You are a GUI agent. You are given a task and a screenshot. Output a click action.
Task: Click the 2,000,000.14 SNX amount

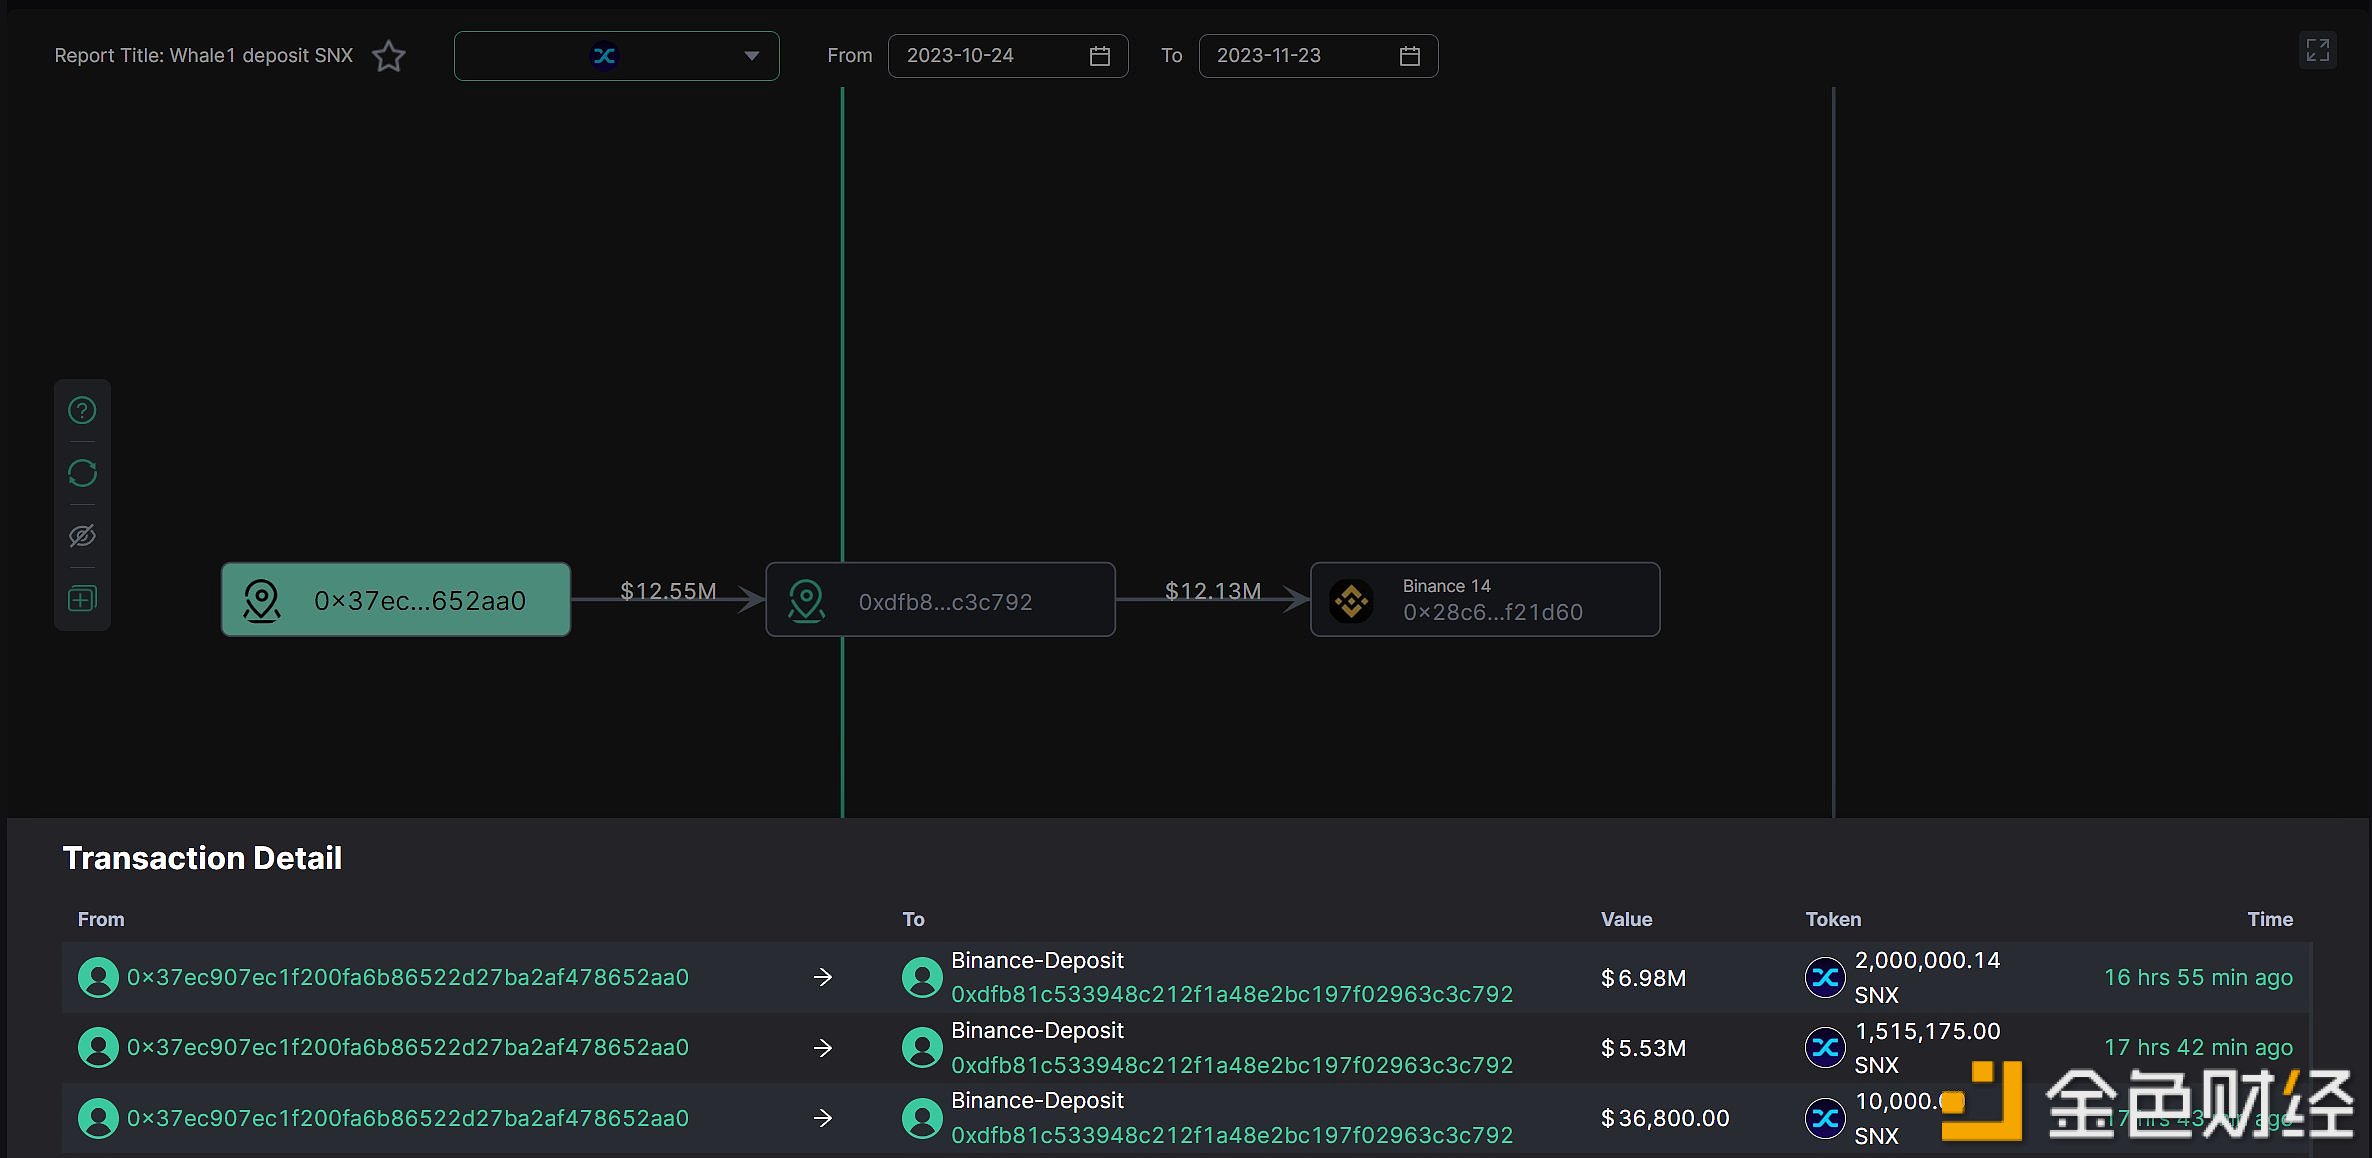click(1928, 977)
